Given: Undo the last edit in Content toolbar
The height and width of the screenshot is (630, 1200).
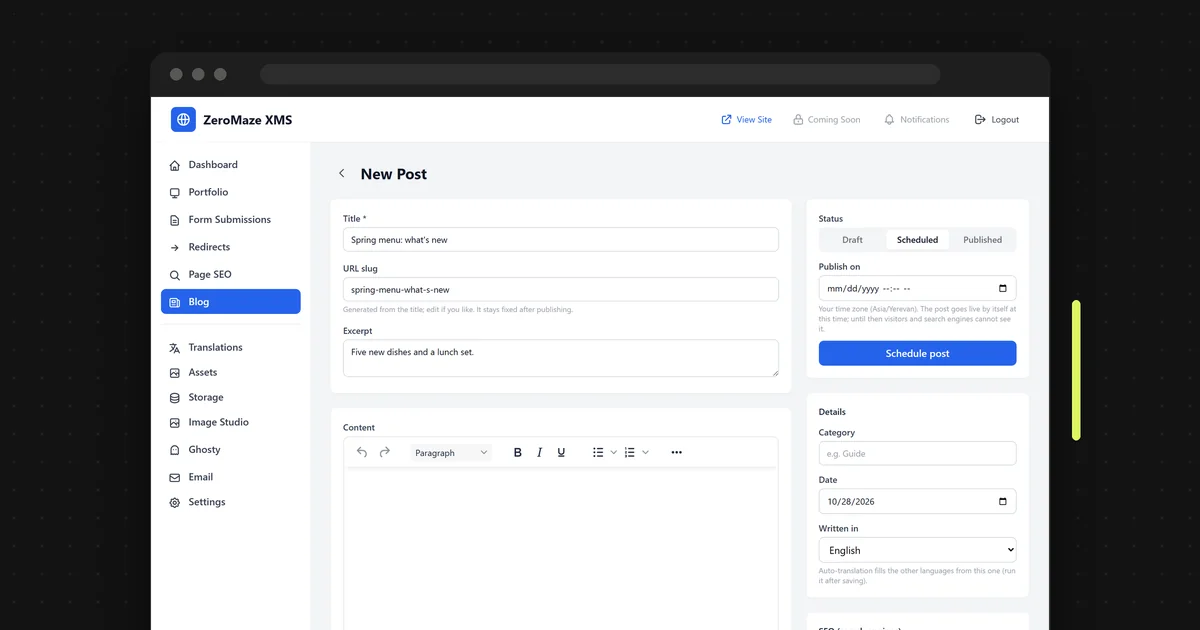Looking at the screenshot, I should click(x=362, y=453).
